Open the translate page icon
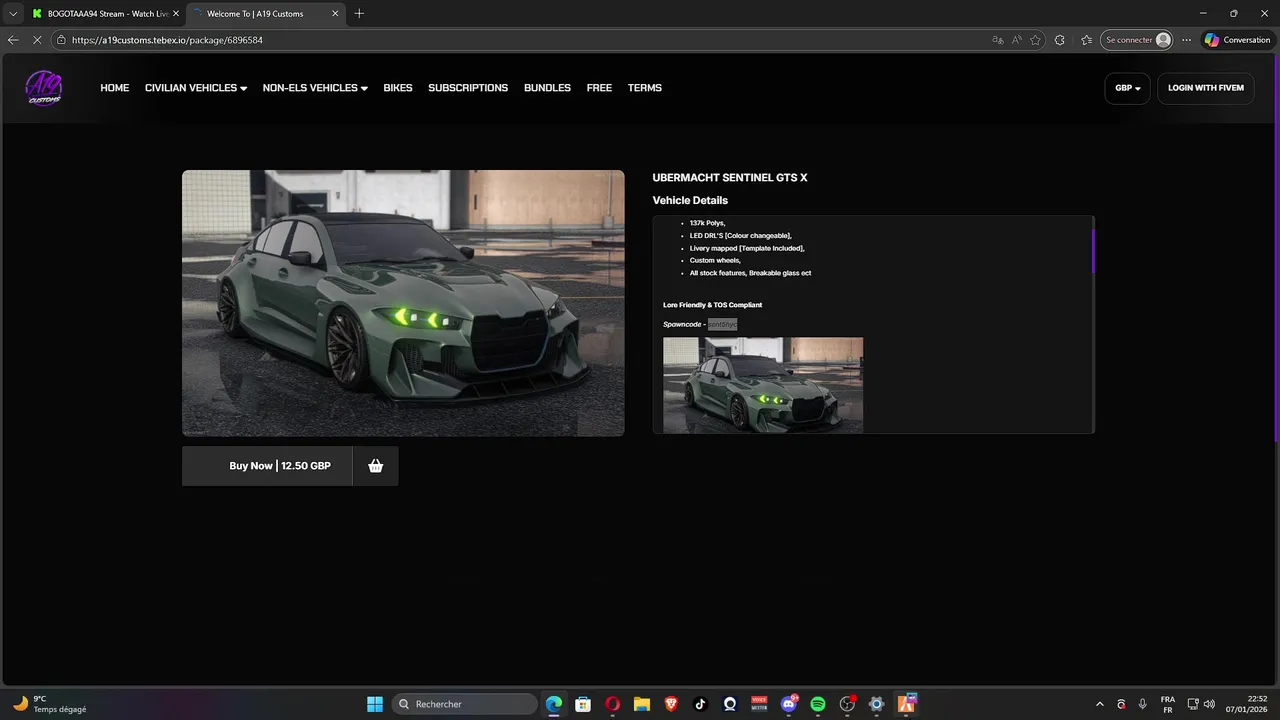The width and height of the screenshot is (1280, 720). [x=997, y=40]
